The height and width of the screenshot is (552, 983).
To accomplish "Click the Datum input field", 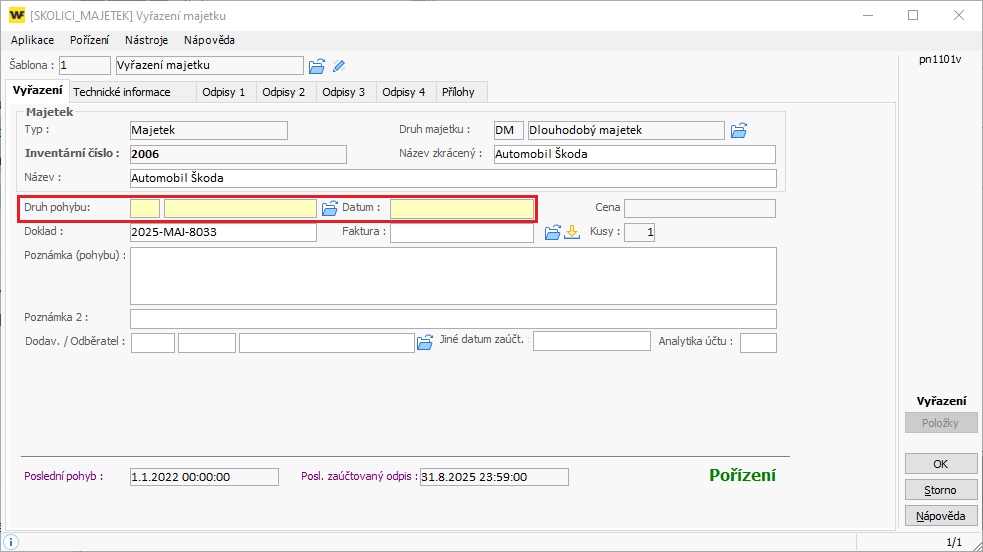I will 461,208.
